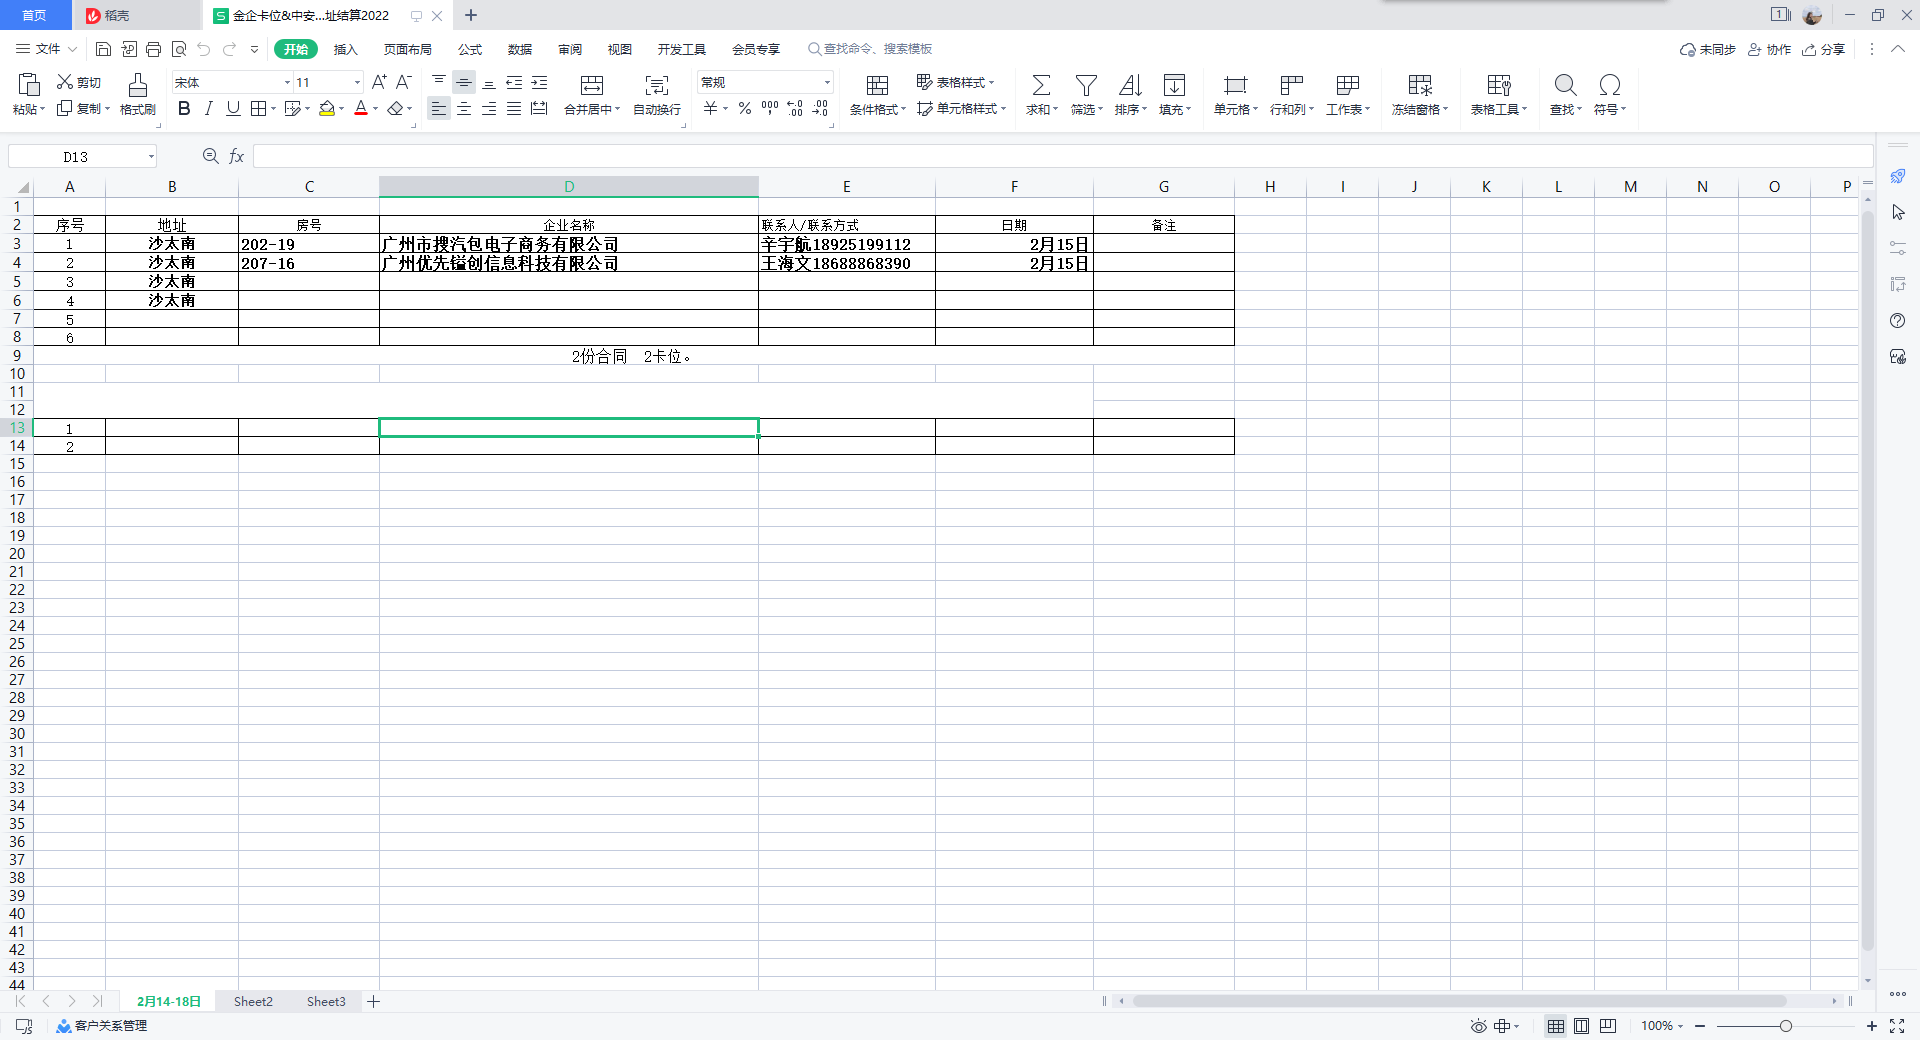Click the formula bar input field
The height and width of the screenshot is (1040, 1920).
pos(1060,156)
